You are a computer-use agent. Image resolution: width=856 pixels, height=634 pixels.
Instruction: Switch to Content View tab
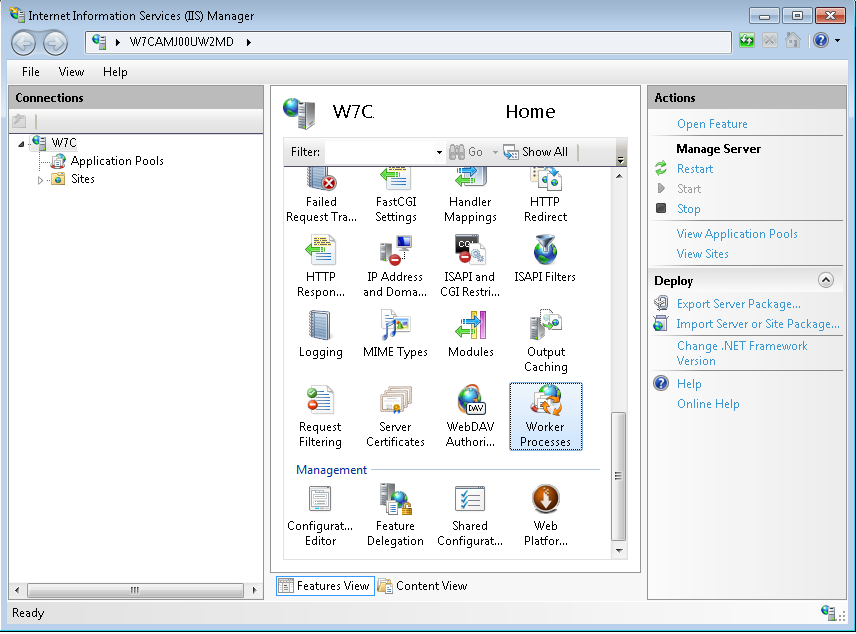pos(423,586)
